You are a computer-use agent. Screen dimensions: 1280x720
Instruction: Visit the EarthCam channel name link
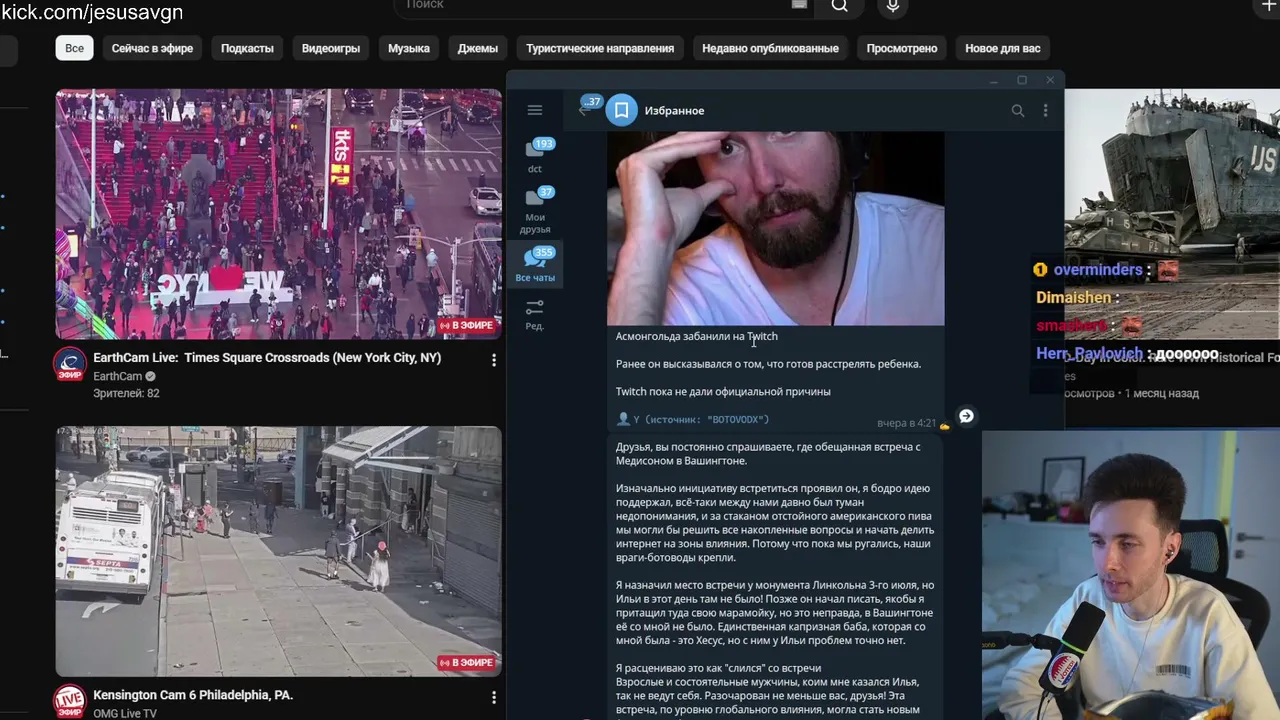(118, 376)
